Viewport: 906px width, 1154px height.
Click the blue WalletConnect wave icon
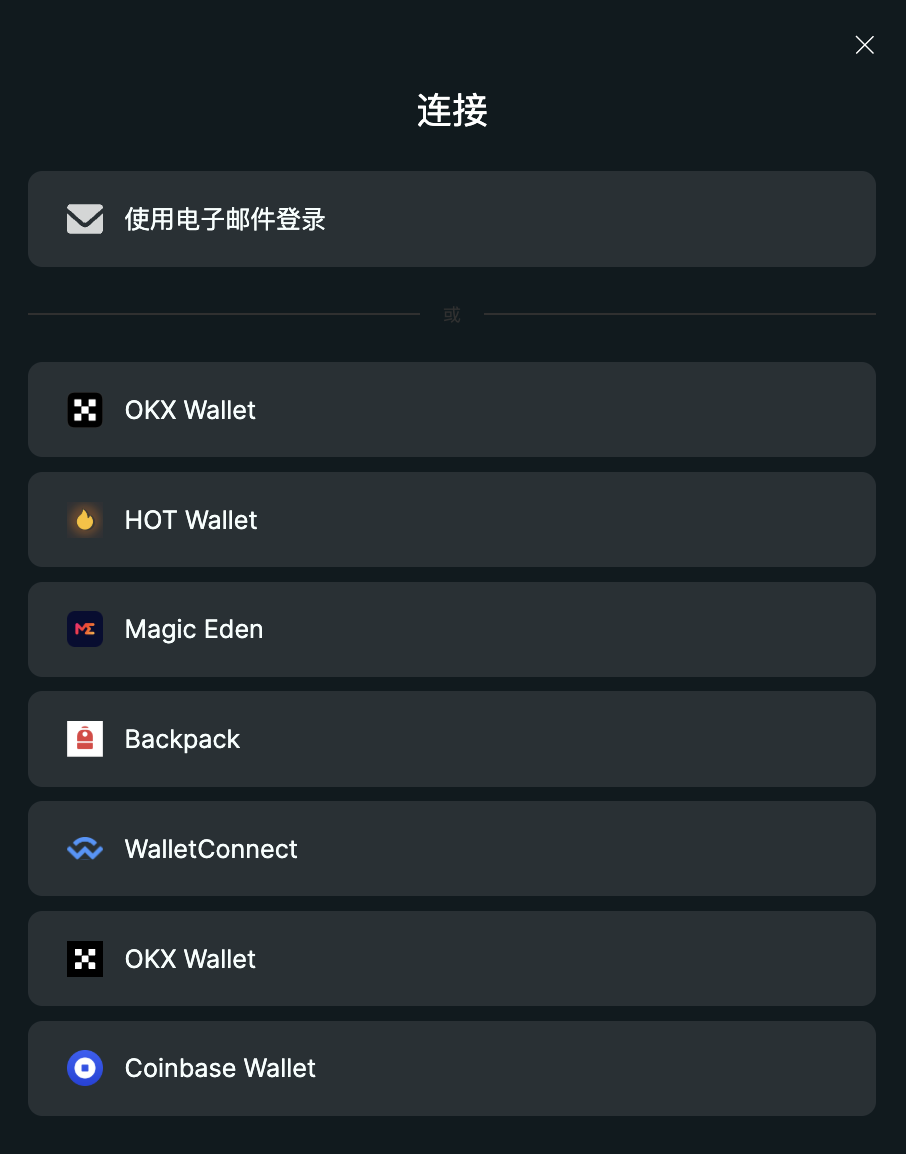85,849
